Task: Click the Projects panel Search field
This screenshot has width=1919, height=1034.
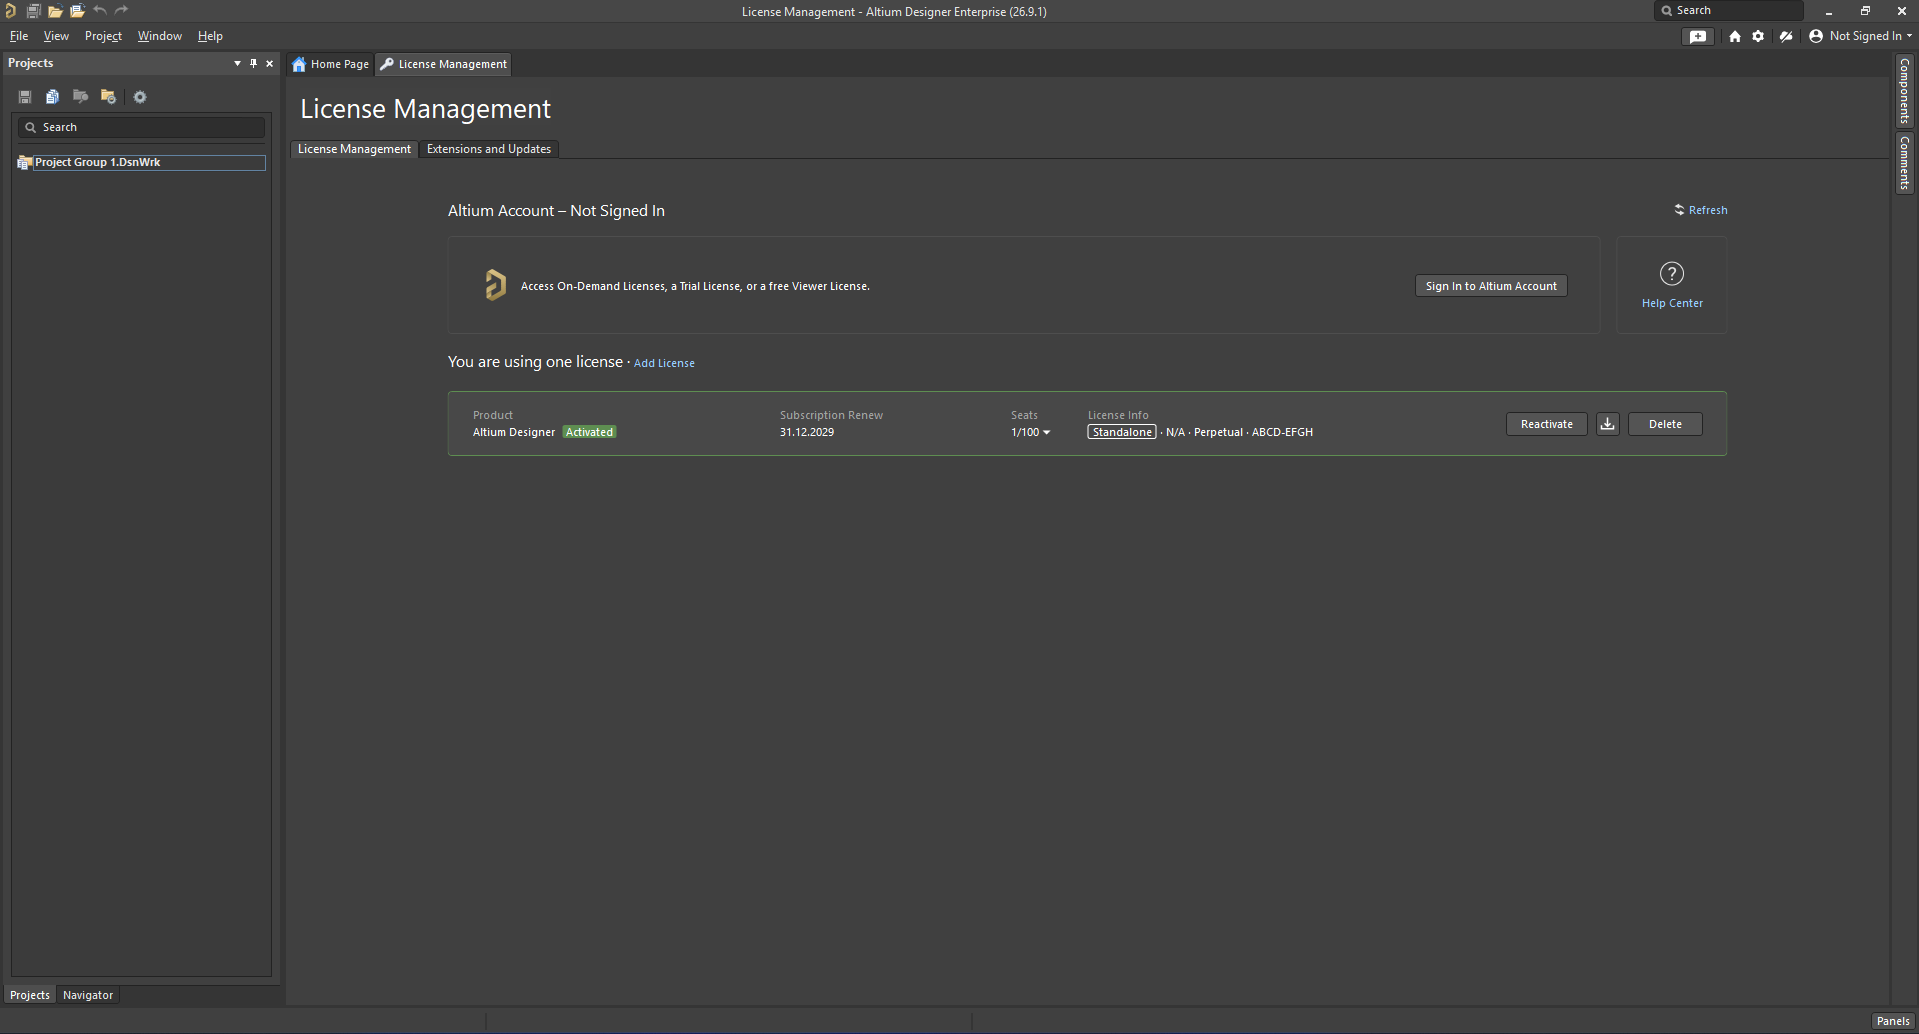Action: point(141,127)
